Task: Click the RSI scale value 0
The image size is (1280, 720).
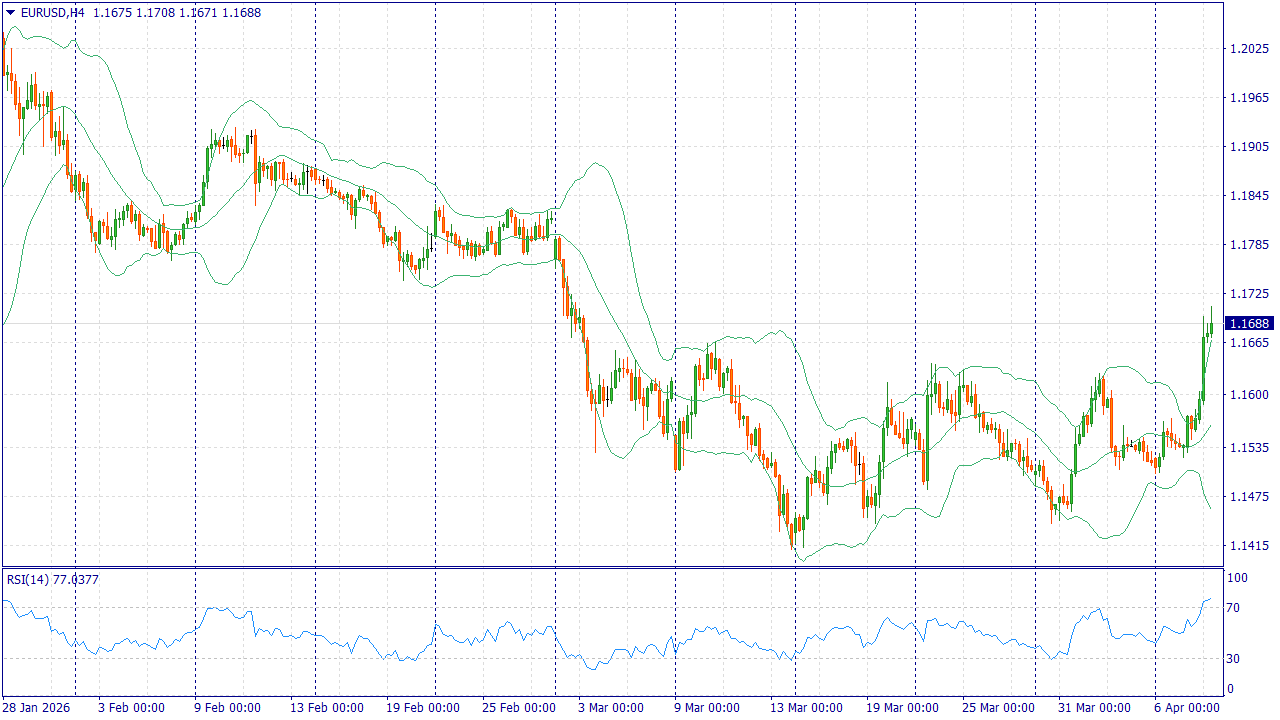Action: pos(1231,689)
